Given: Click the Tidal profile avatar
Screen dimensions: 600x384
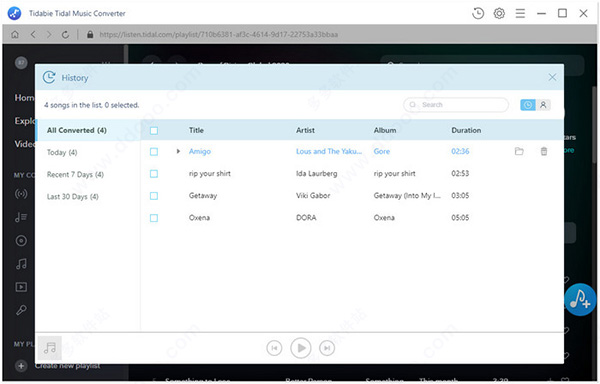Looking at the screenshot, I should pos(21,63).
